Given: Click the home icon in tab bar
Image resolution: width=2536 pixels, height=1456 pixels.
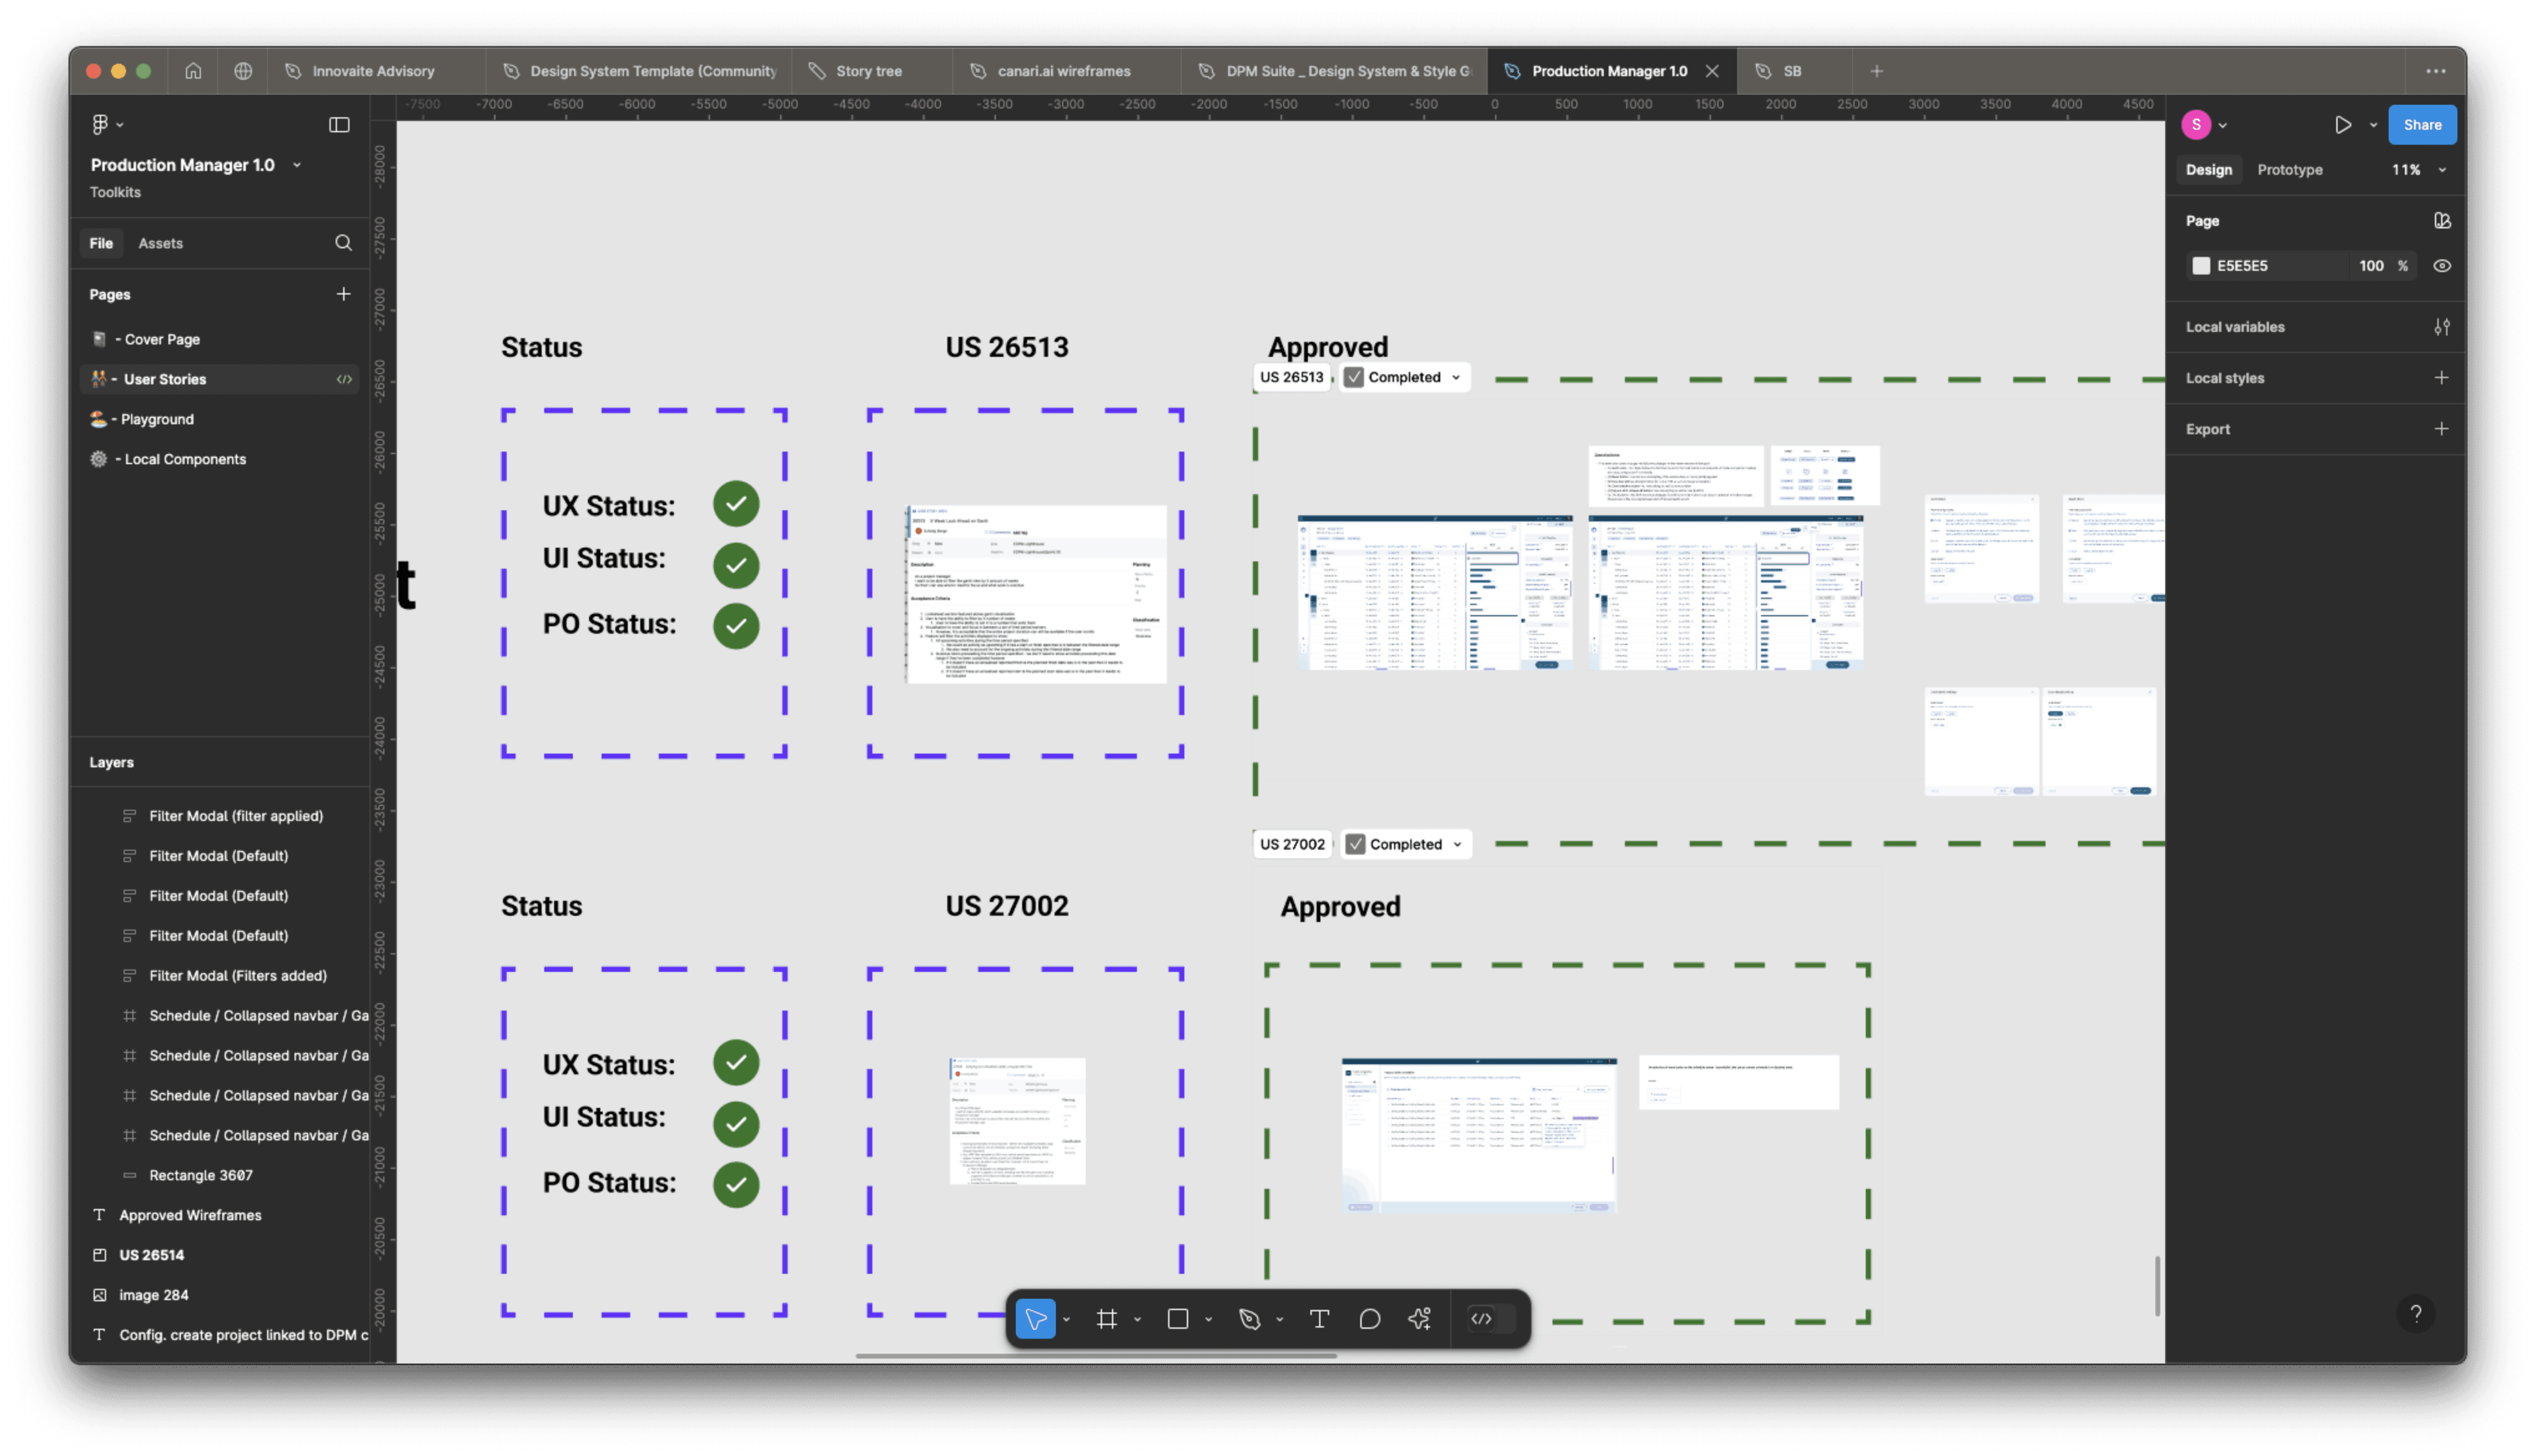Looking at the screenshot, I should click(x=193, y=71).
